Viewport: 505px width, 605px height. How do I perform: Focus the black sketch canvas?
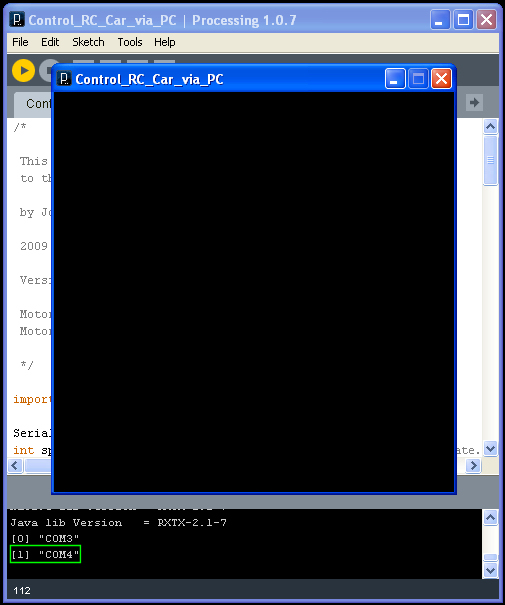pos(254,292)
